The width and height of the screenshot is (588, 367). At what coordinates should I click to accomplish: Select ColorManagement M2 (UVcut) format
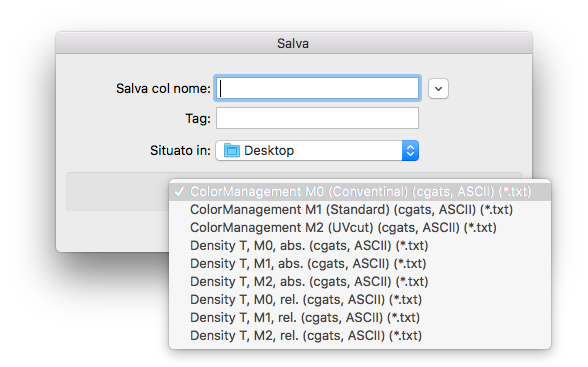(x=360, y=228)
